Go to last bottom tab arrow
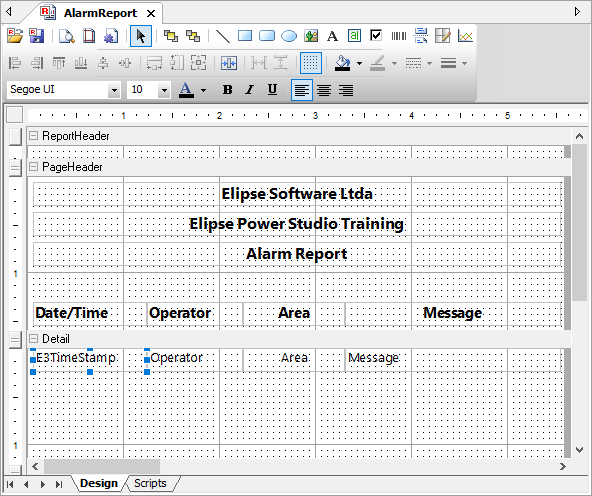 pyautogui.click(x=59, y=484)
